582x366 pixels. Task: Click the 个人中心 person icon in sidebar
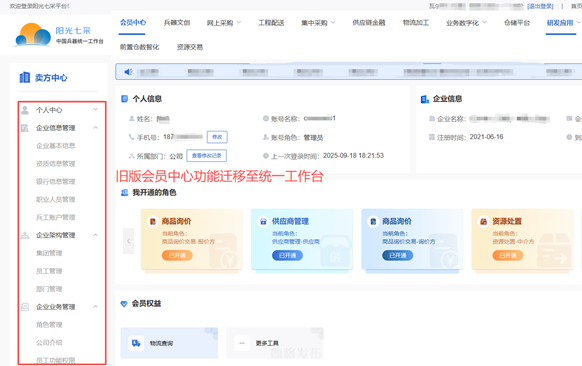pyautogui.click(x=25, y=110)
